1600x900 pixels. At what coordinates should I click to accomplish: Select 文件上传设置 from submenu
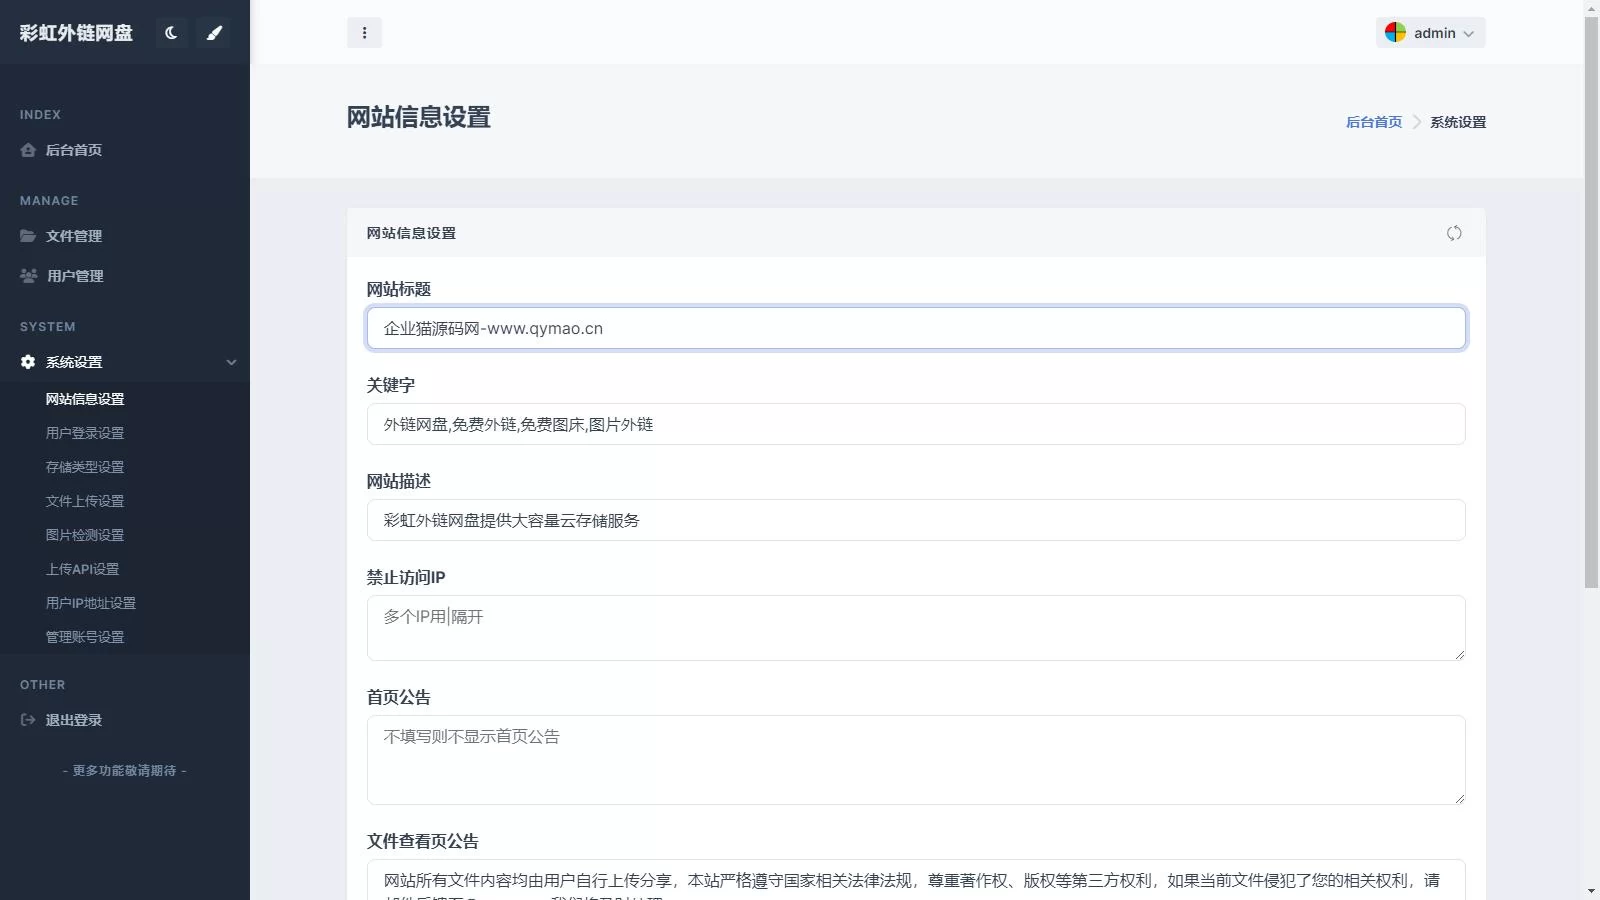(84, 501)
